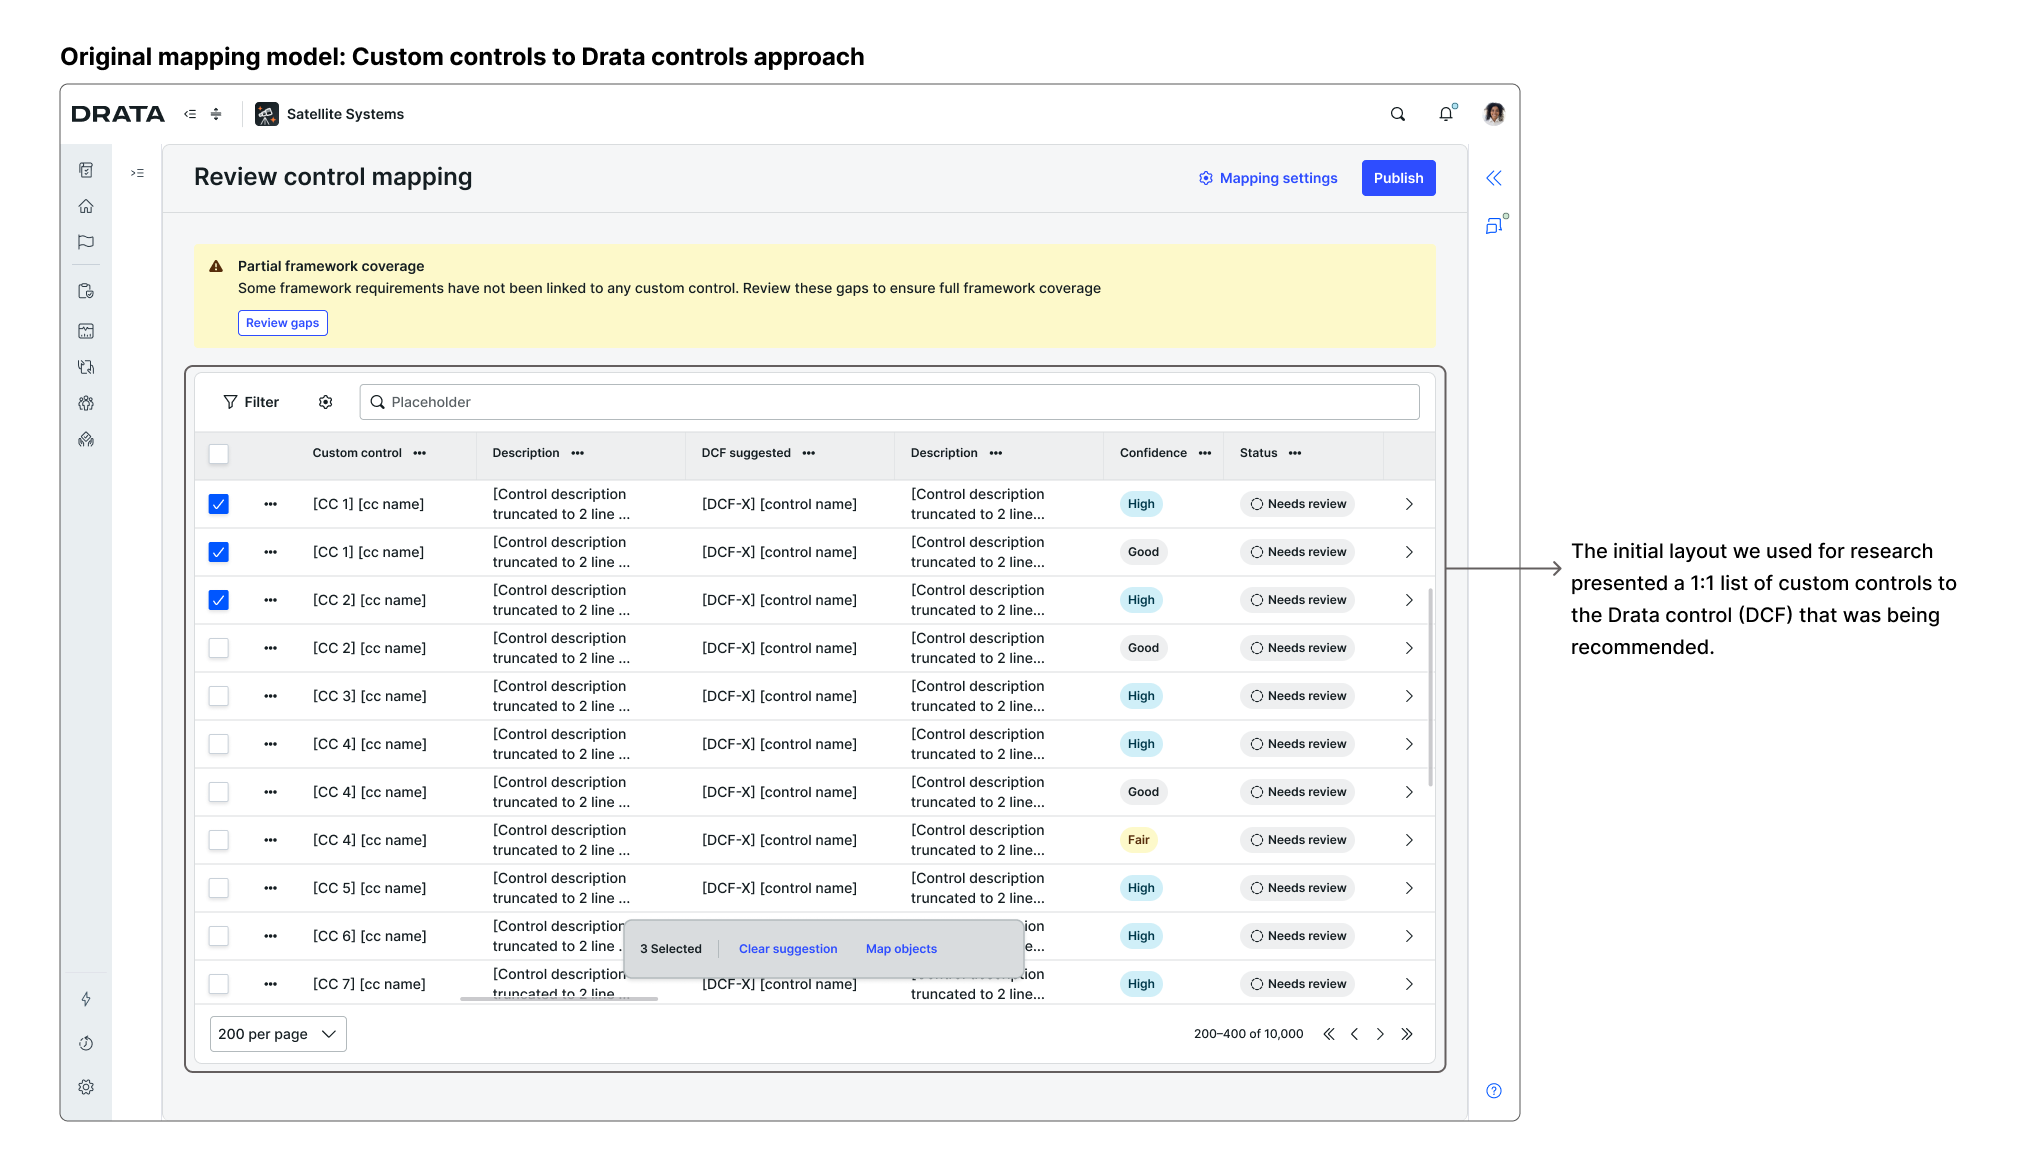Check the second [CC 2] row checkbox
This screenshot has width=2029, height=1161.
click(219, 648)
